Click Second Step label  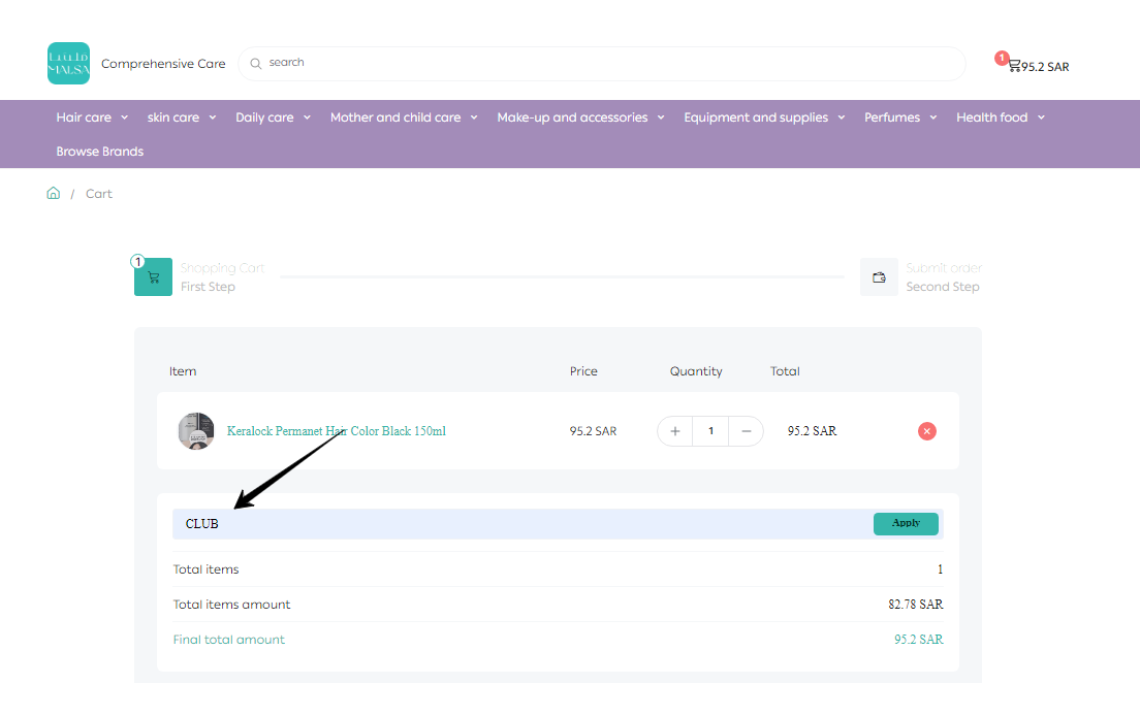(942, 287)
